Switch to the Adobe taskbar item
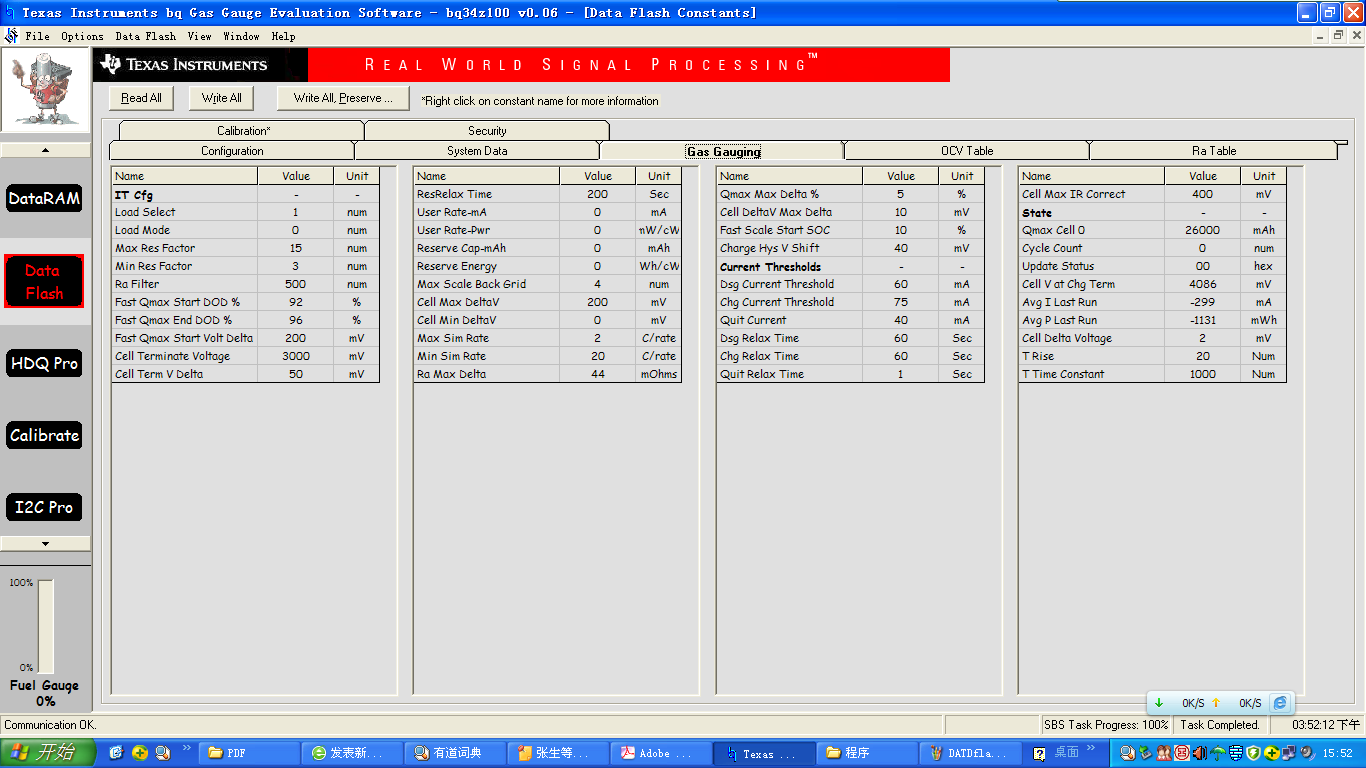The width and height of the screenshot is (1366, 768). 662,753
